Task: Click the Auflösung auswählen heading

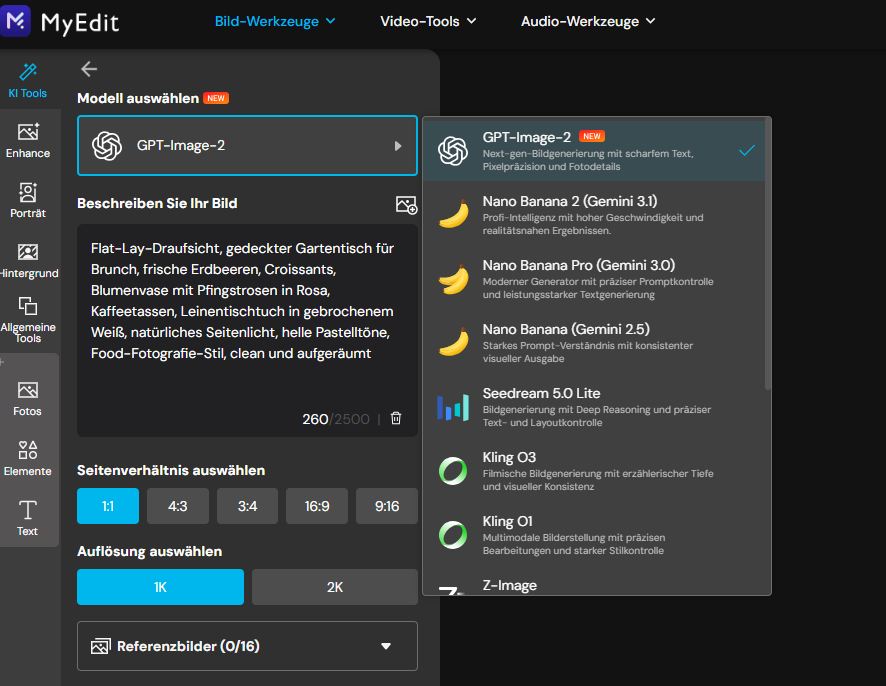Action: [149, 551]
